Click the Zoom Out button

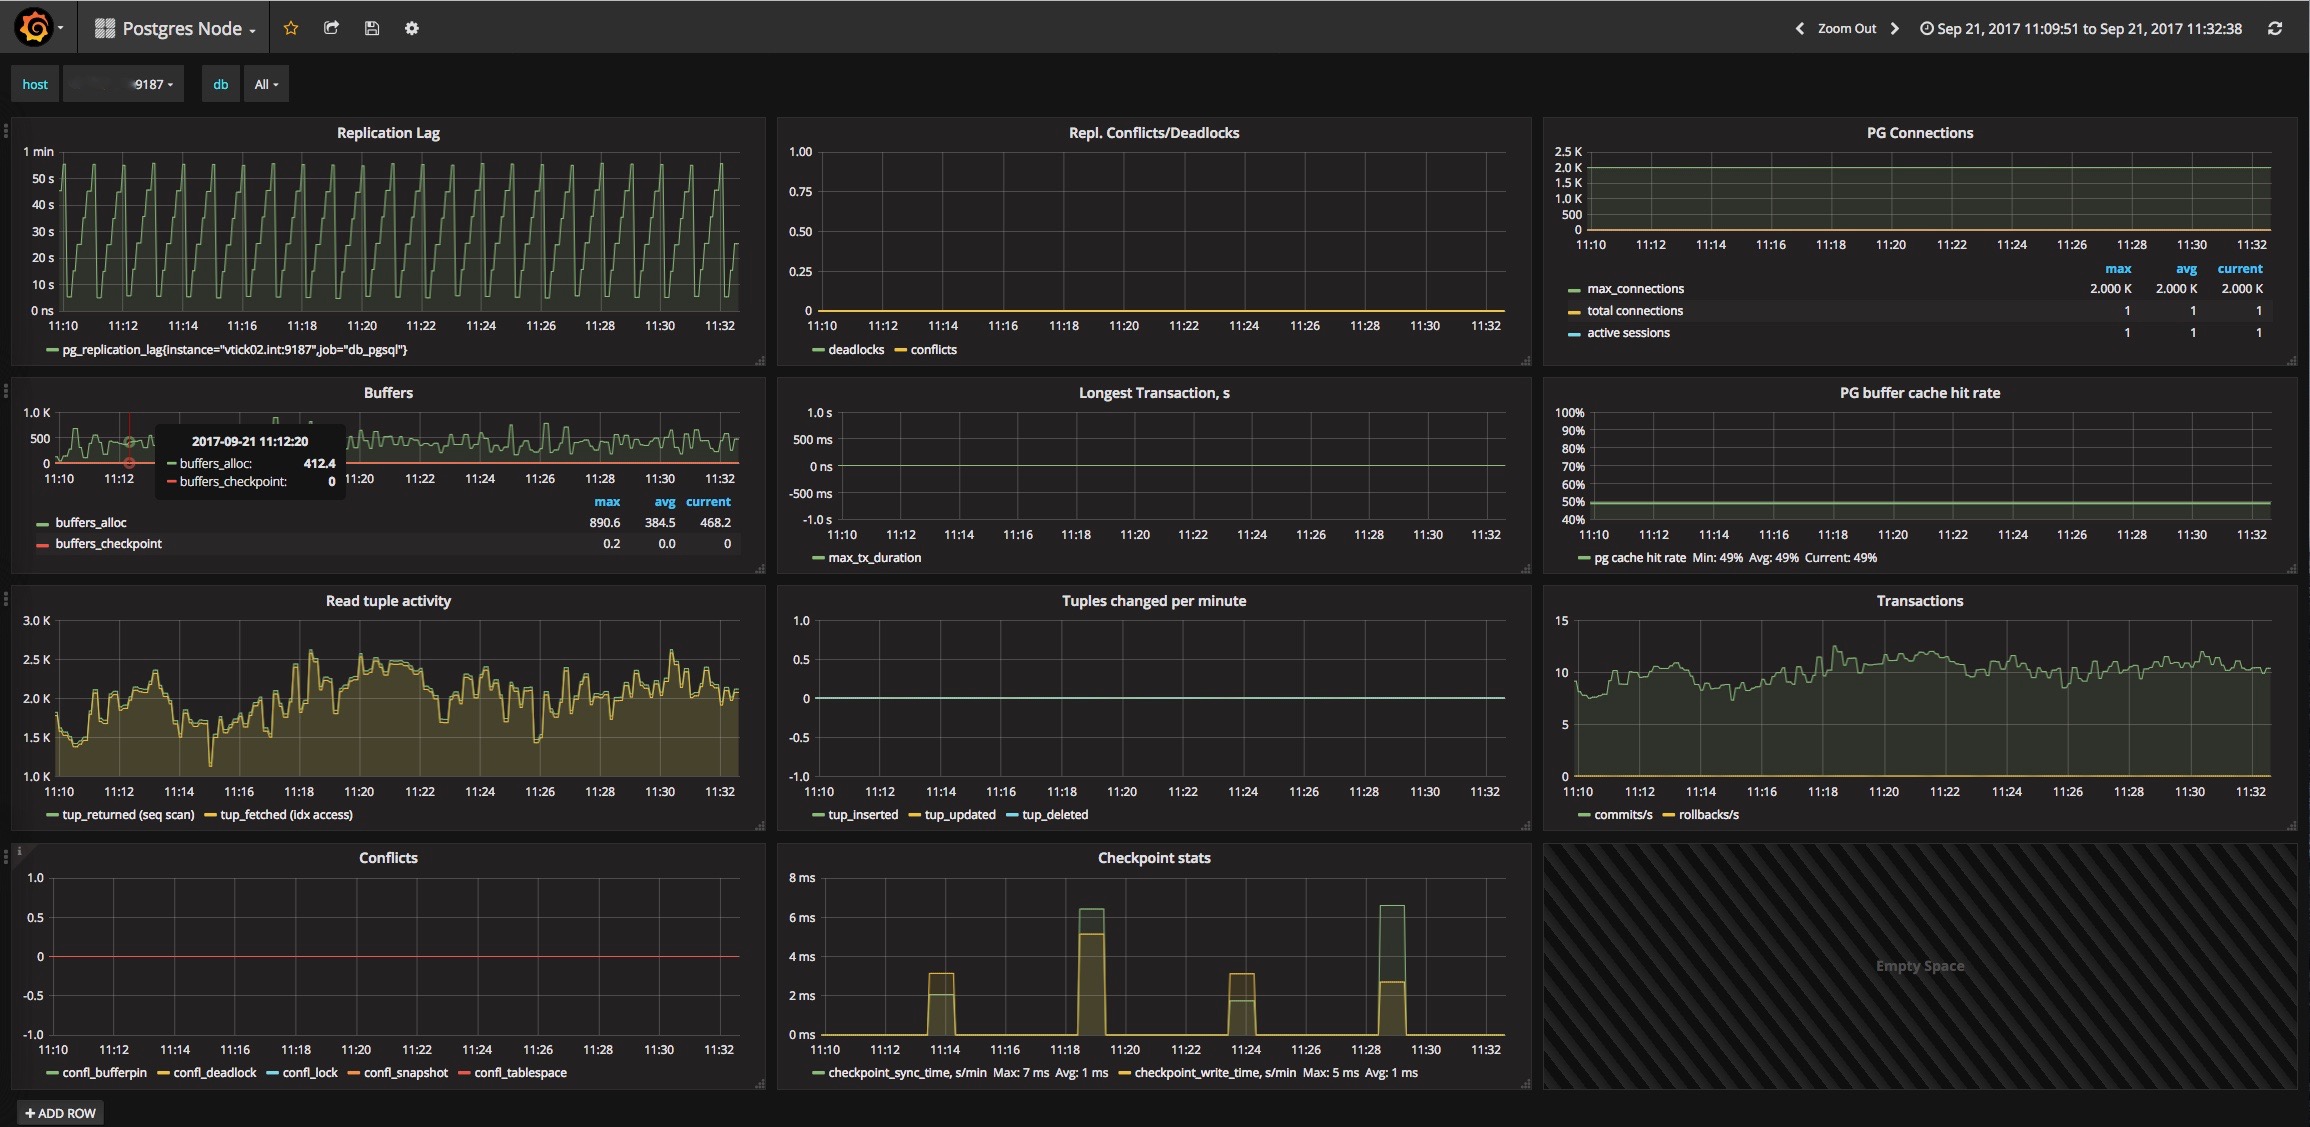(x=1846, y=28)
